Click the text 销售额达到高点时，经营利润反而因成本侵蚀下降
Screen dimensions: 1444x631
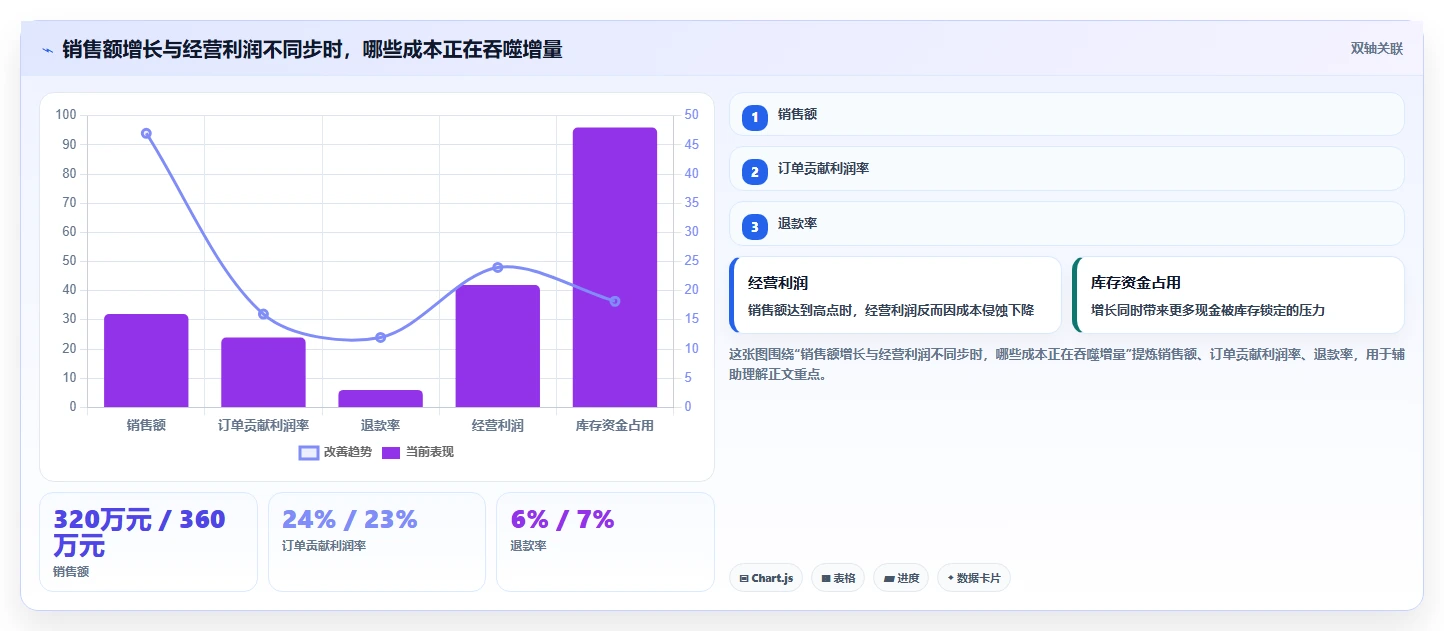coord(891,310)
